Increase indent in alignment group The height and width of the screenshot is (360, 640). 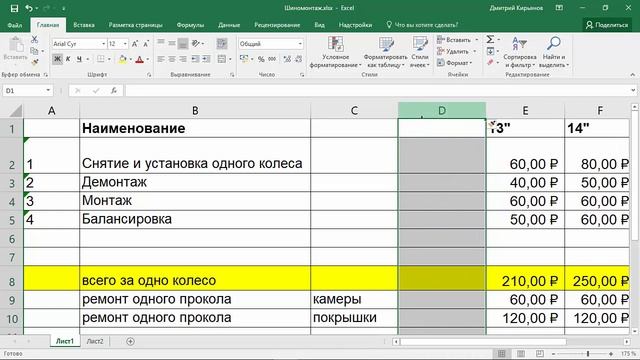(x=207, y=59)
